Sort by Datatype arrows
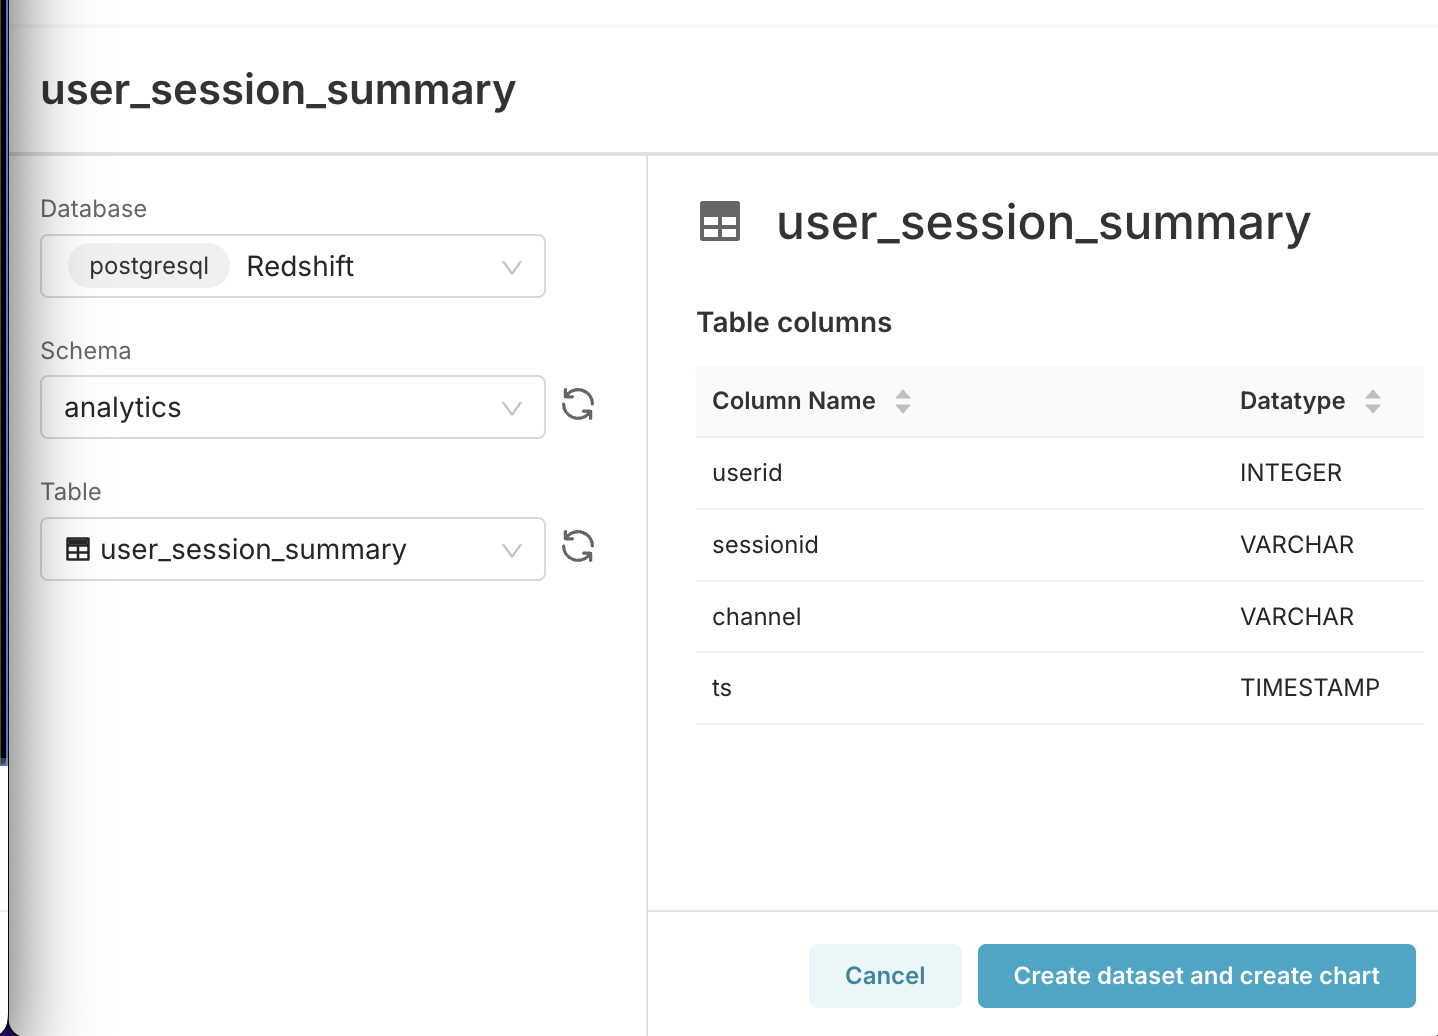 (x=1373, y=401)
